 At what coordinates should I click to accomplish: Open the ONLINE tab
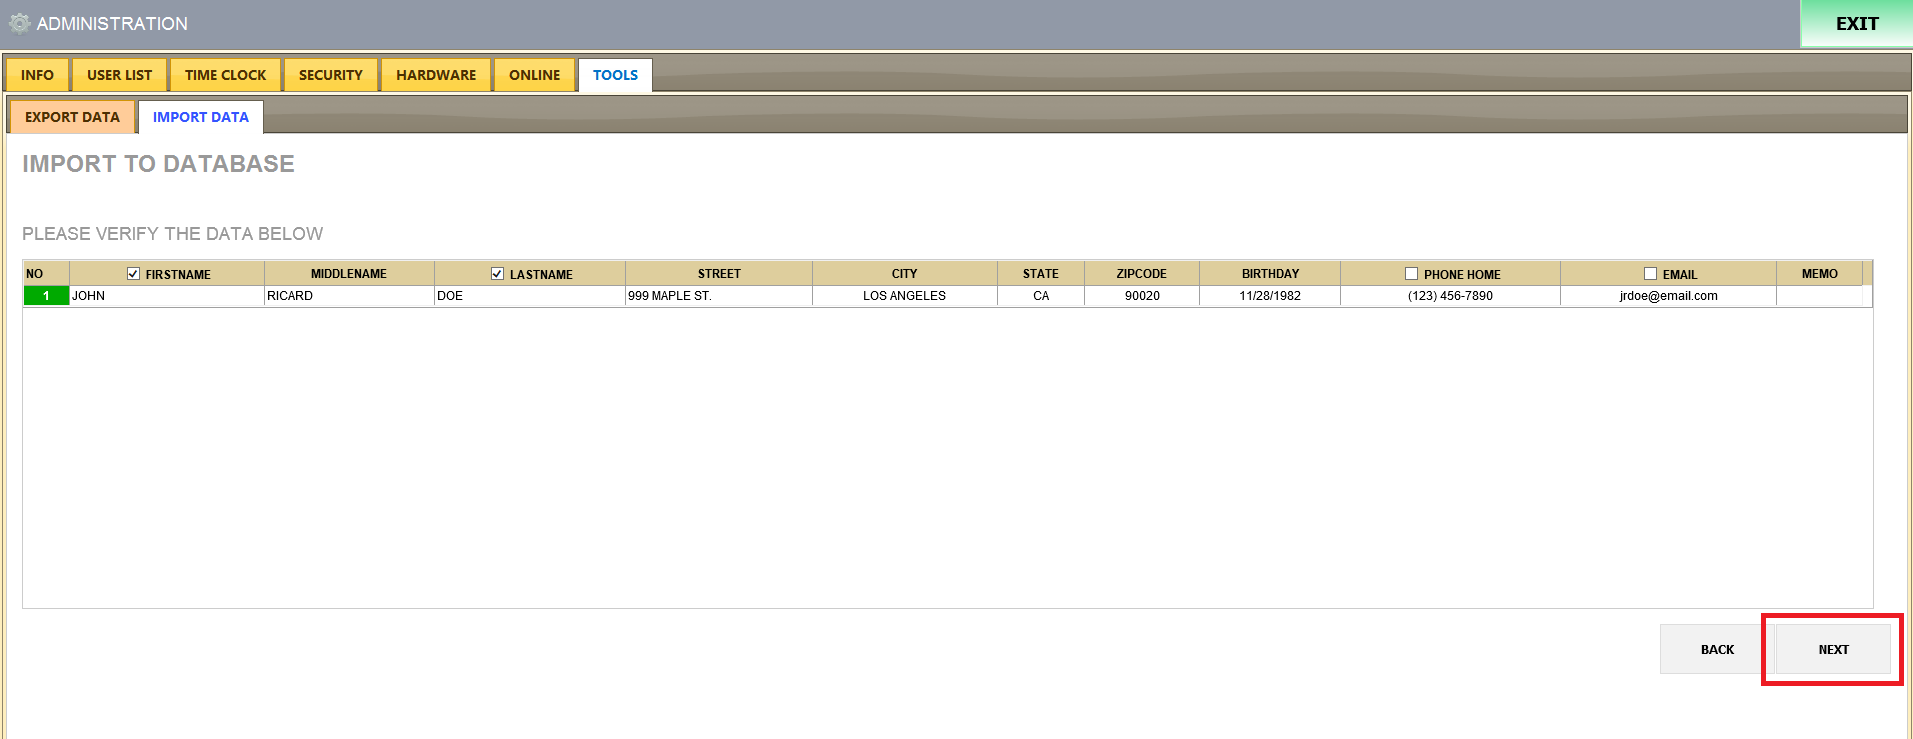coord(534,75)
